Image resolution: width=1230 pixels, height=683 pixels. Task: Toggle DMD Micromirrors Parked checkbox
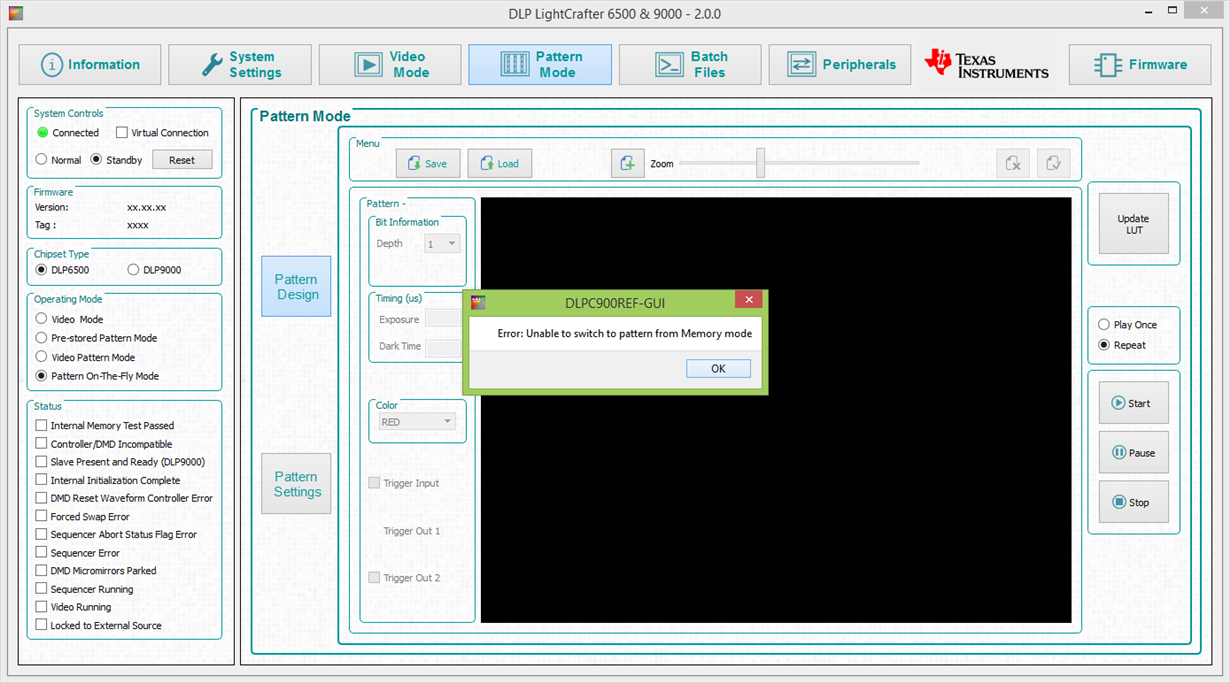(42, 571)
